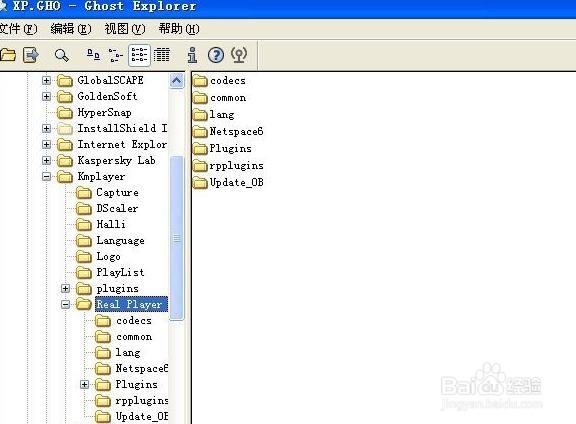
Task: Click tree pane scroll up arrow
Action: (x=176, y=80)
